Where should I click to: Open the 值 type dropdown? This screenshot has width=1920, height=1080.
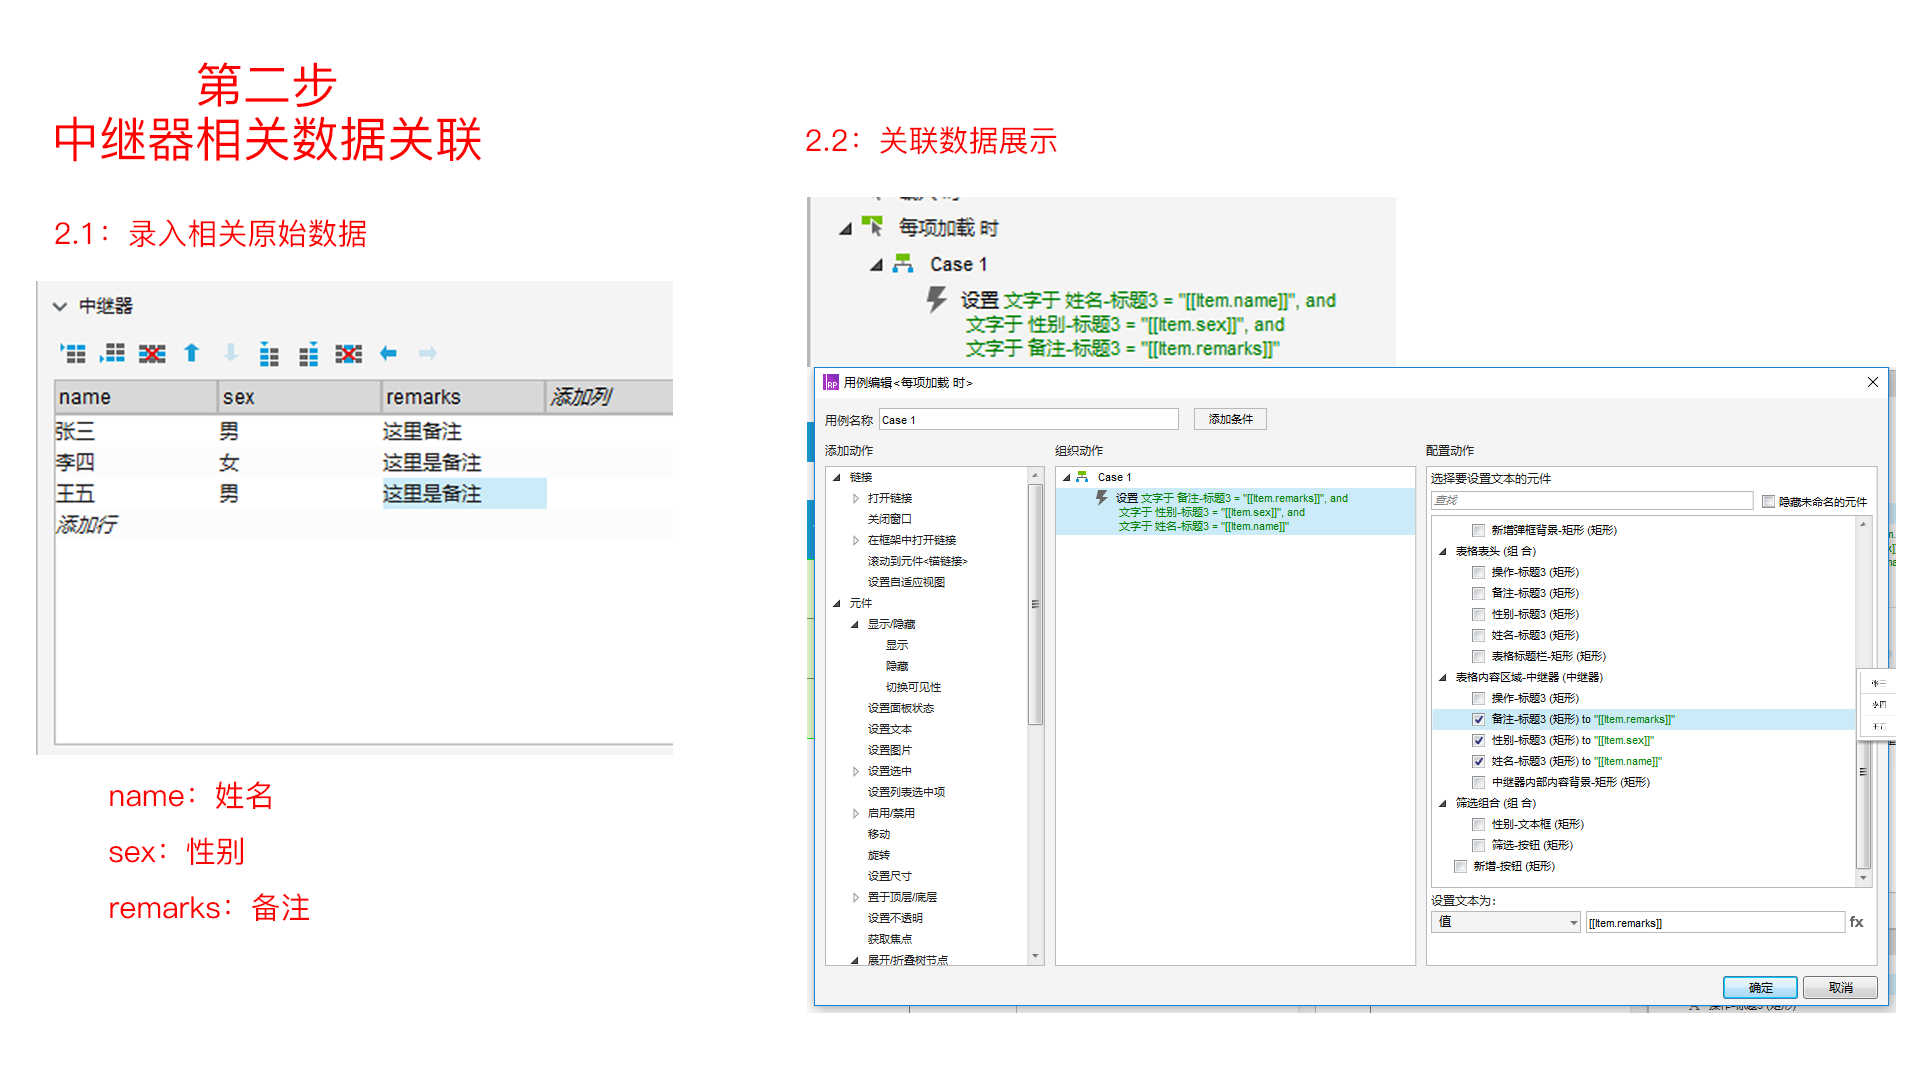pyautogui.click(x=1507, y=922)
